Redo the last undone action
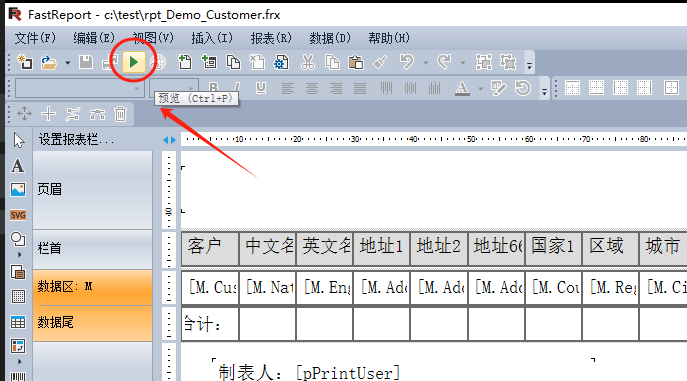The width and height of the screenshot is (687, 381). (x=444, y=63)
